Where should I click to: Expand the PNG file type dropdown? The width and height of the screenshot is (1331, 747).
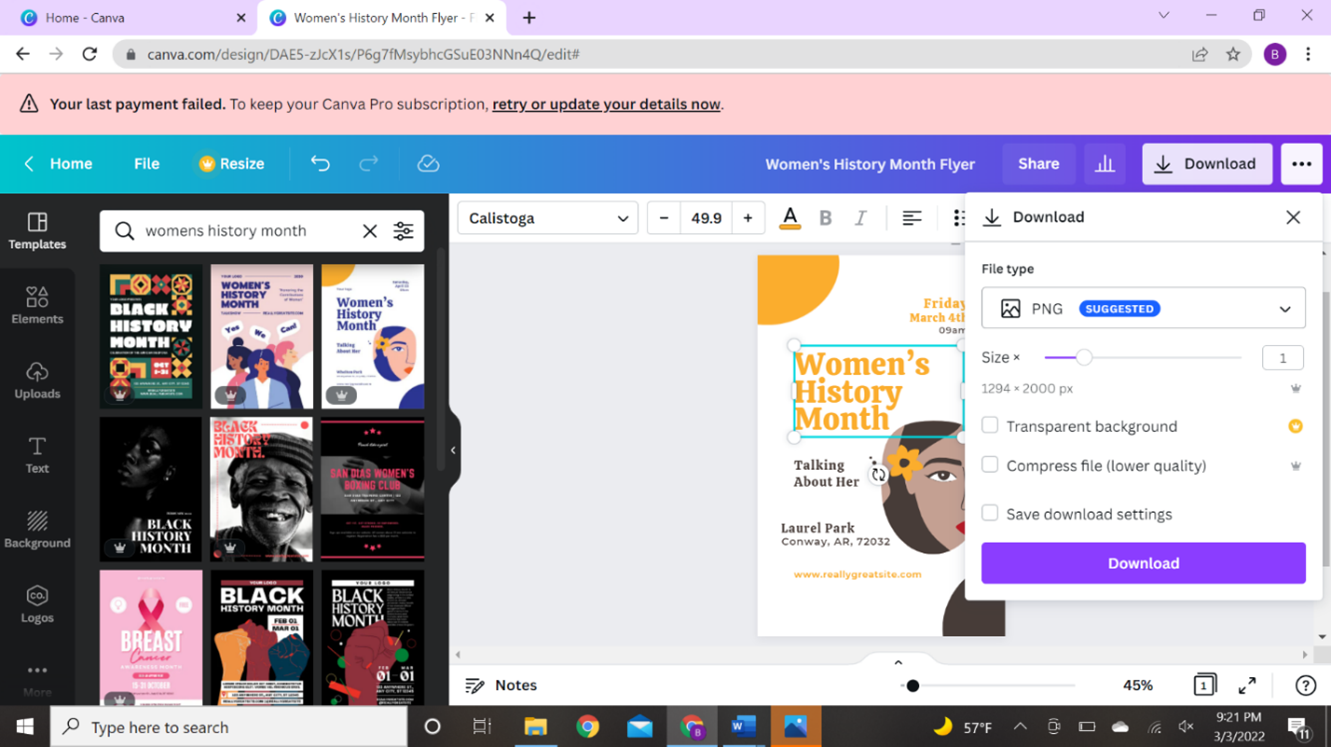1284,308
